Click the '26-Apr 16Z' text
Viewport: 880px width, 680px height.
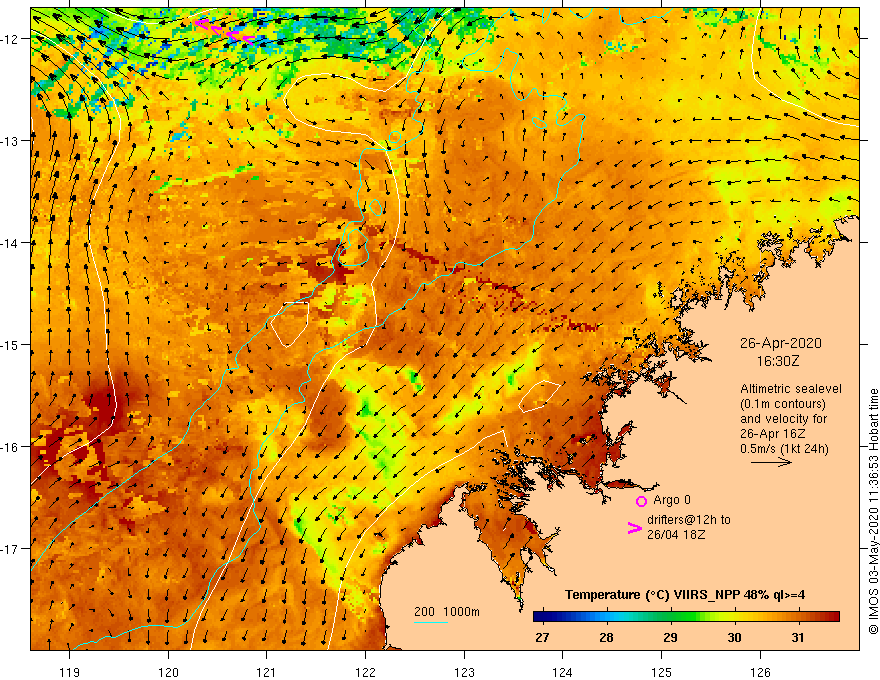(x=772, y=434)
